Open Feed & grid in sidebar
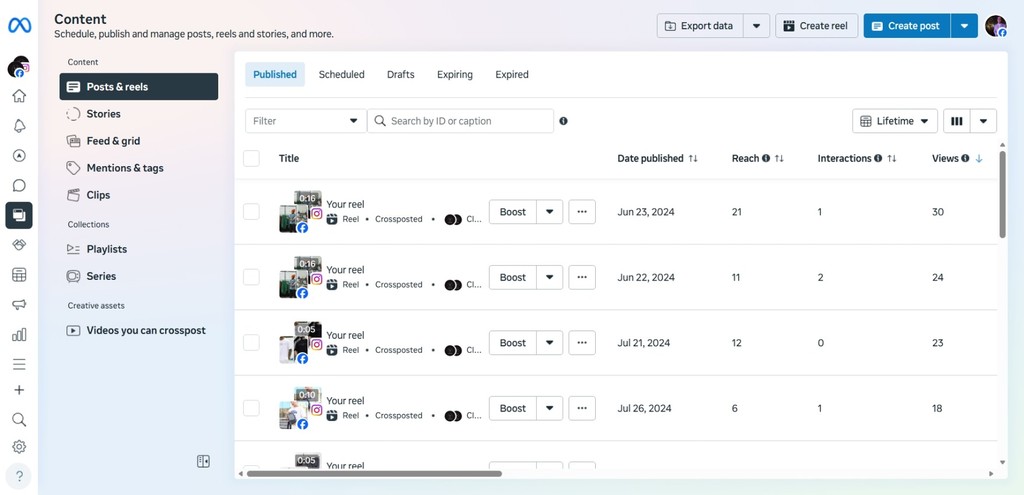The width and height of the screenshot is (1024, 495). [138, 140]
